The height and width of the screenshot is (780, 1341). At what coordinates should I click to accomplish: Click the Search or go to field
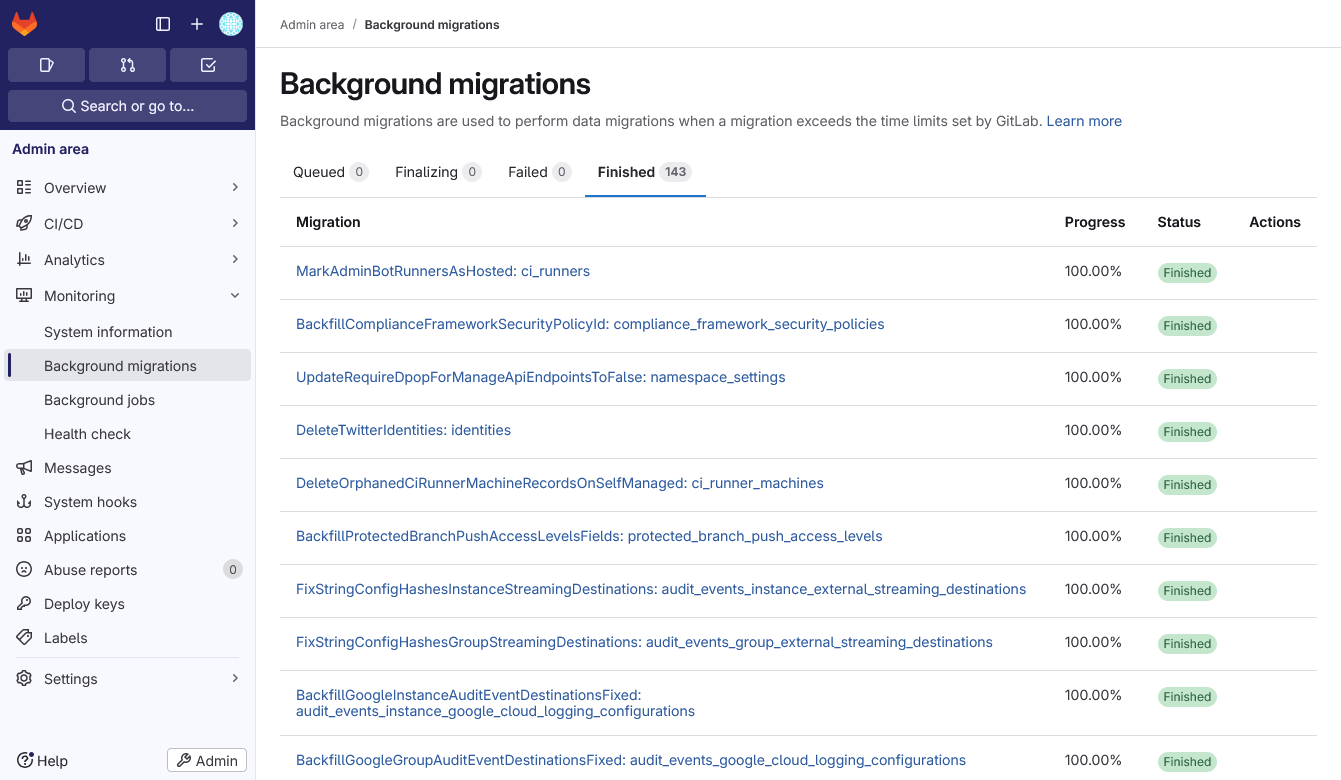click(x=127, y=105)
